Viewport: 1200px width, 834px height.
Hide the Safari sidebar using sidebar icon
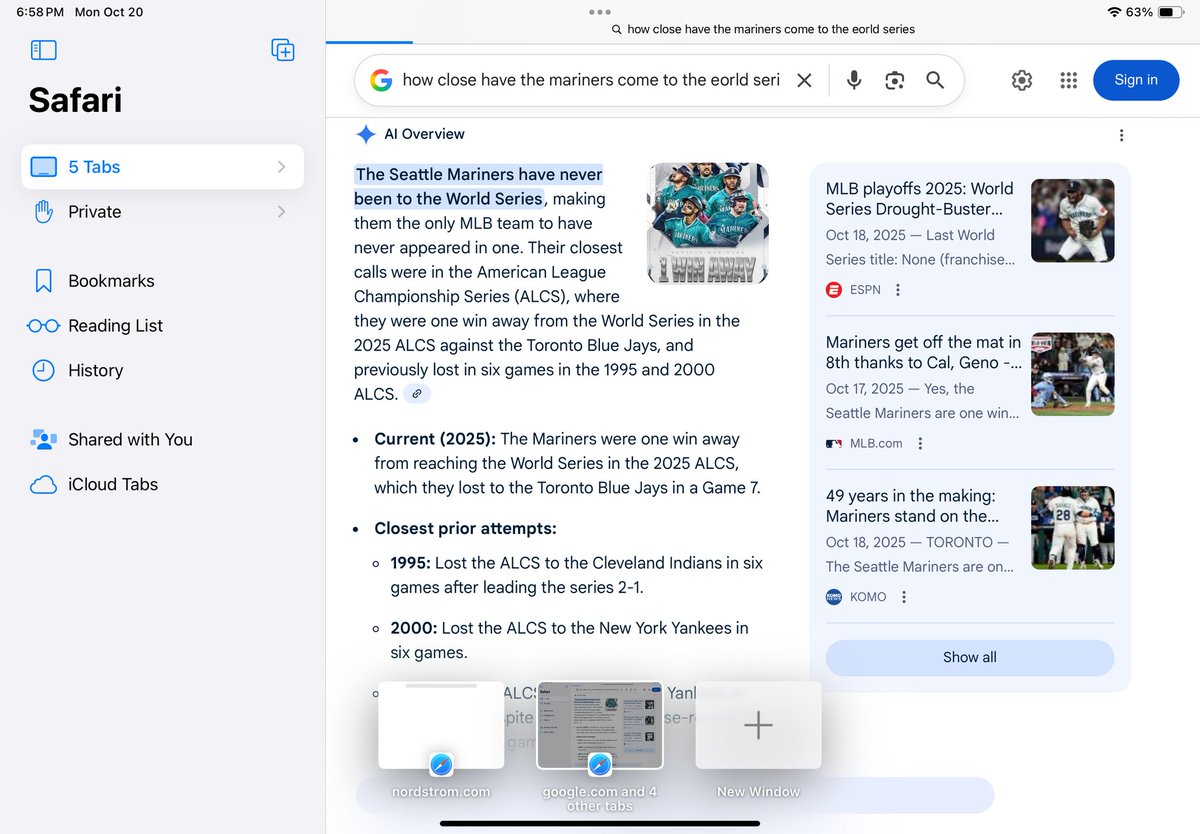(x=44, y=50)
